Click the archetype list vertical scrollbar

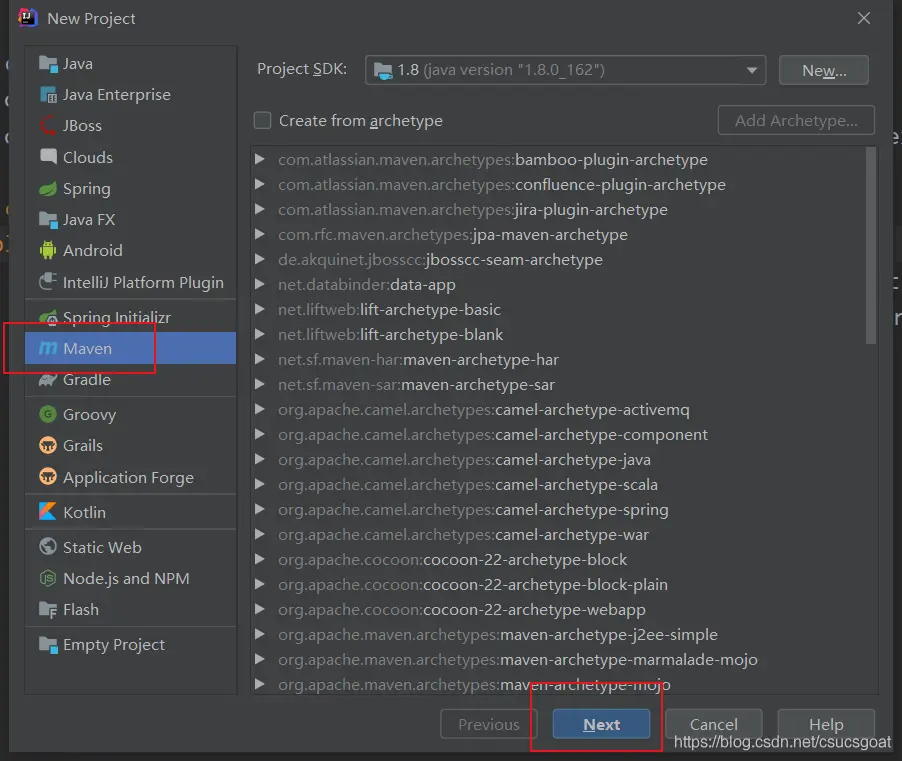(x=871, y=246)
